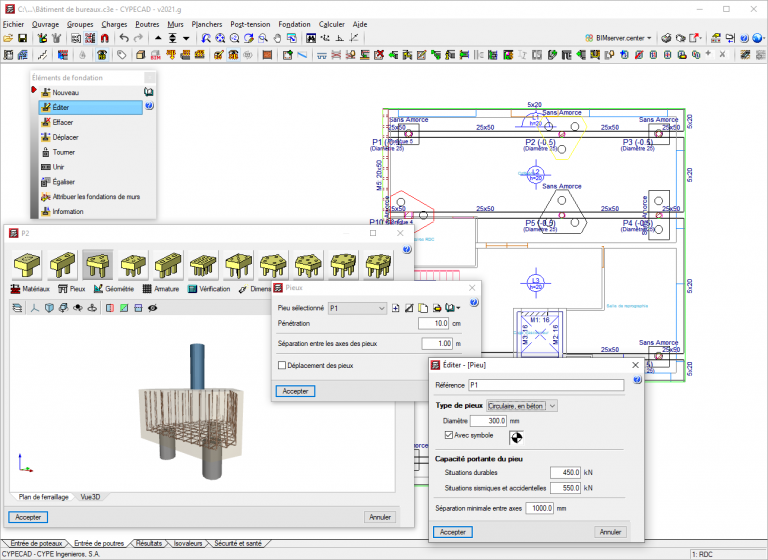Click the blue help icon in the Pieux dialog
Screen dimensions: 768x560
coord(473,302)
